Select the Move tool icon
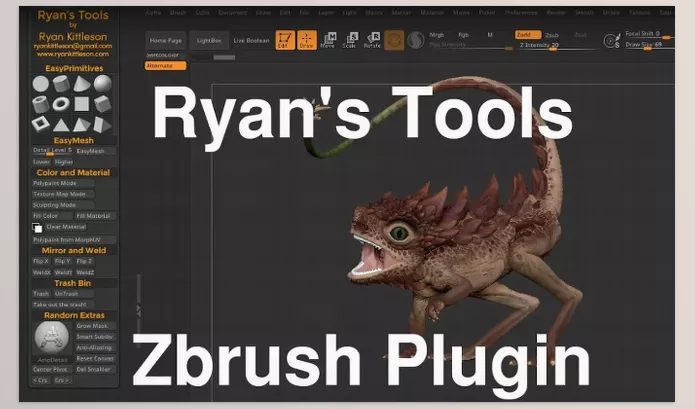The image size is (695, 409). click(x=328, y=40)
